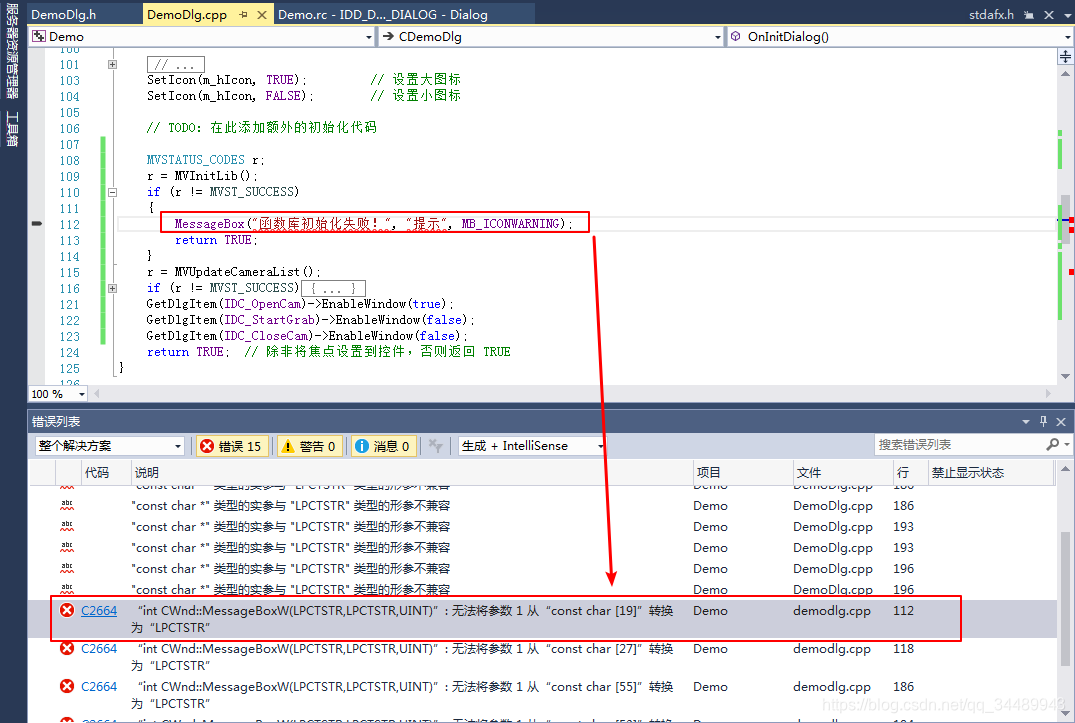Open the Demo project scope dropdown
This screenshot has height=723, width=1075.
click(202, 37)
